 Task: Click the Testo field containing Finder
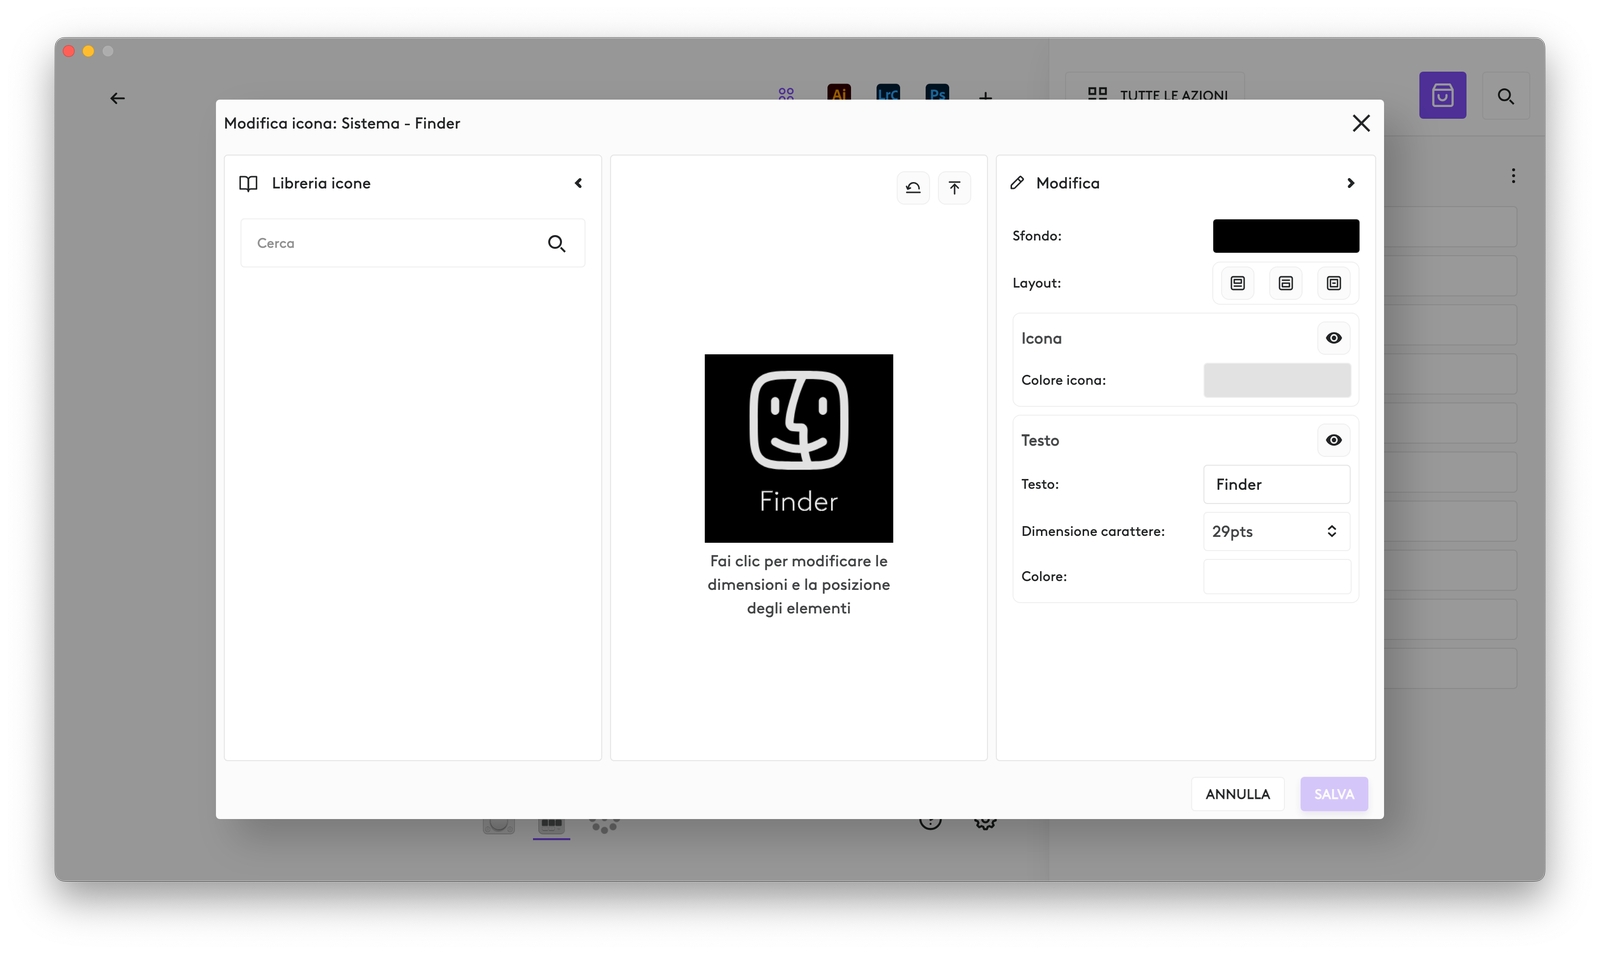(x=1277, y=484)
